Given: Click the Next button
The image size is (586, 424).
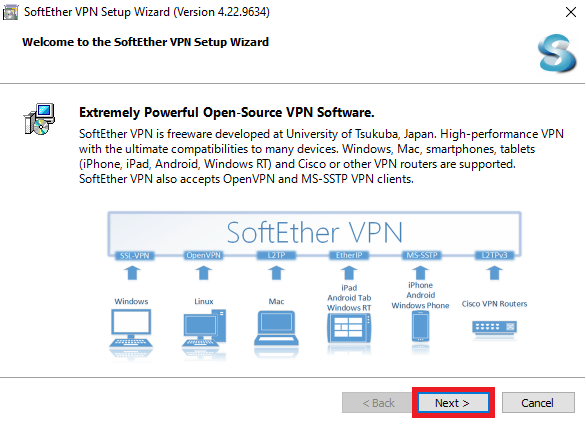Looking at the screenshot, I should point(453,403).
